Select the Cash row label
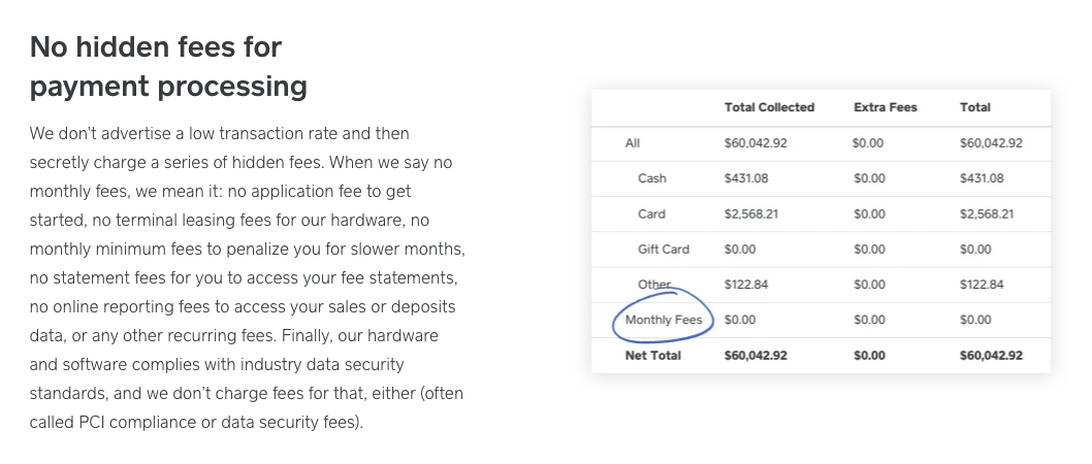The width and height of the screenshot is (1092, 464). tap(652, 178)
